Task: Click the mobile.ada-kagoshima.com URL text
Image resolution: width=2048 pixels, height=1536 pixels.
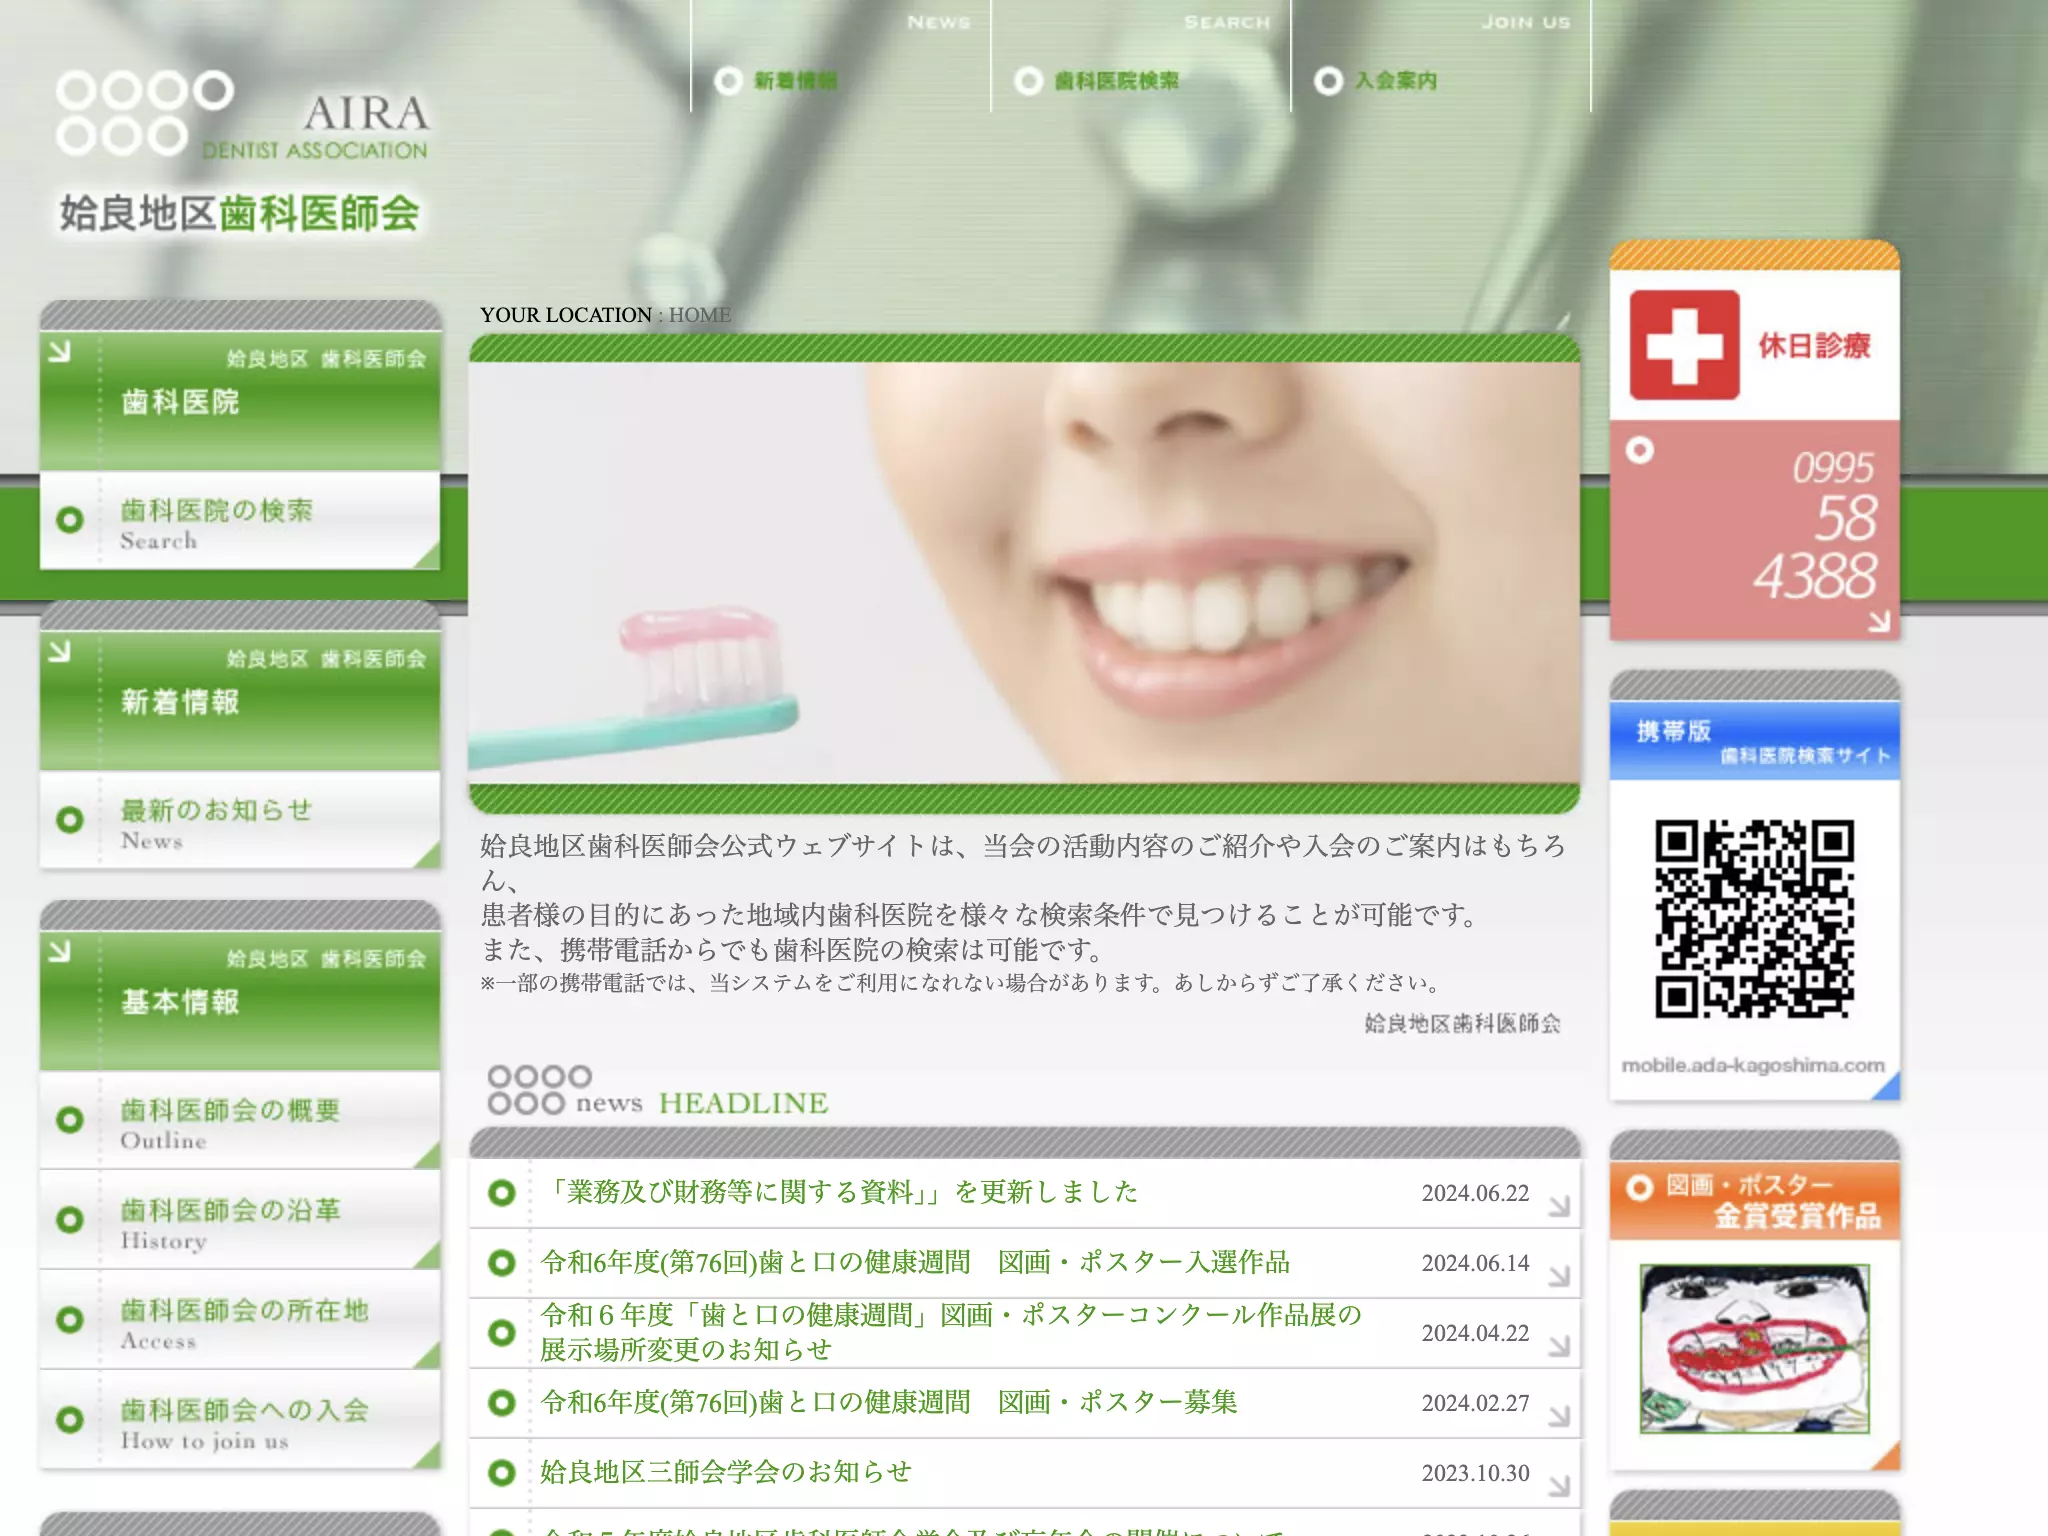Action: [x=1753, y=1065]
